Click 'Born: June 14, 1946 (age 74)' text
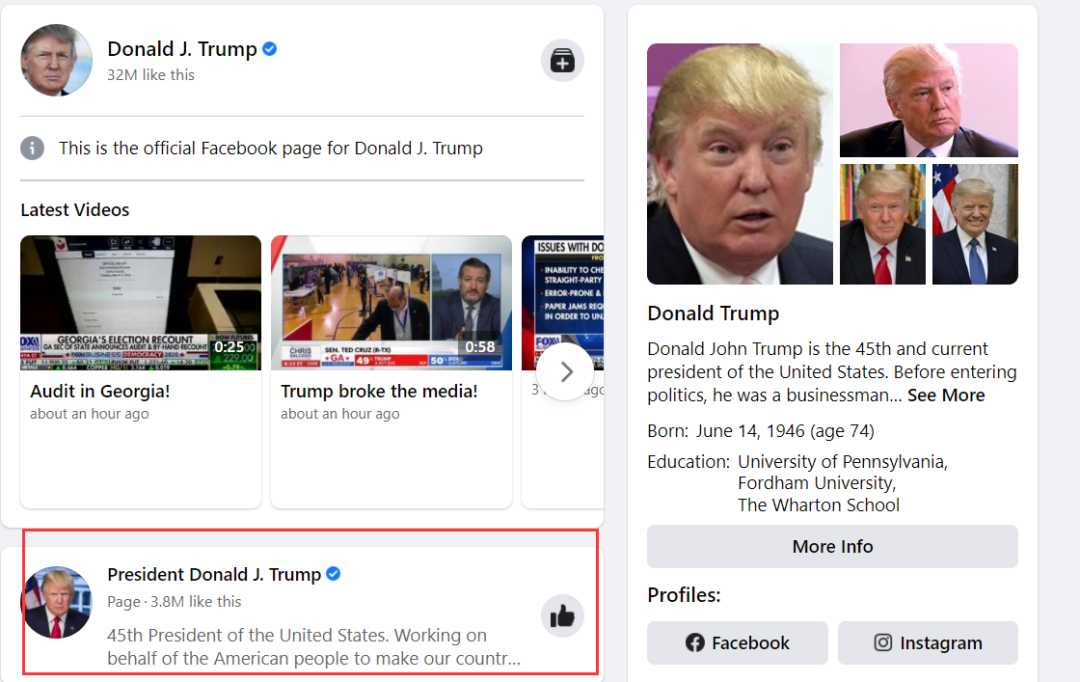Viewport: 1080px width, 682px height. click(x=760, y=431)
